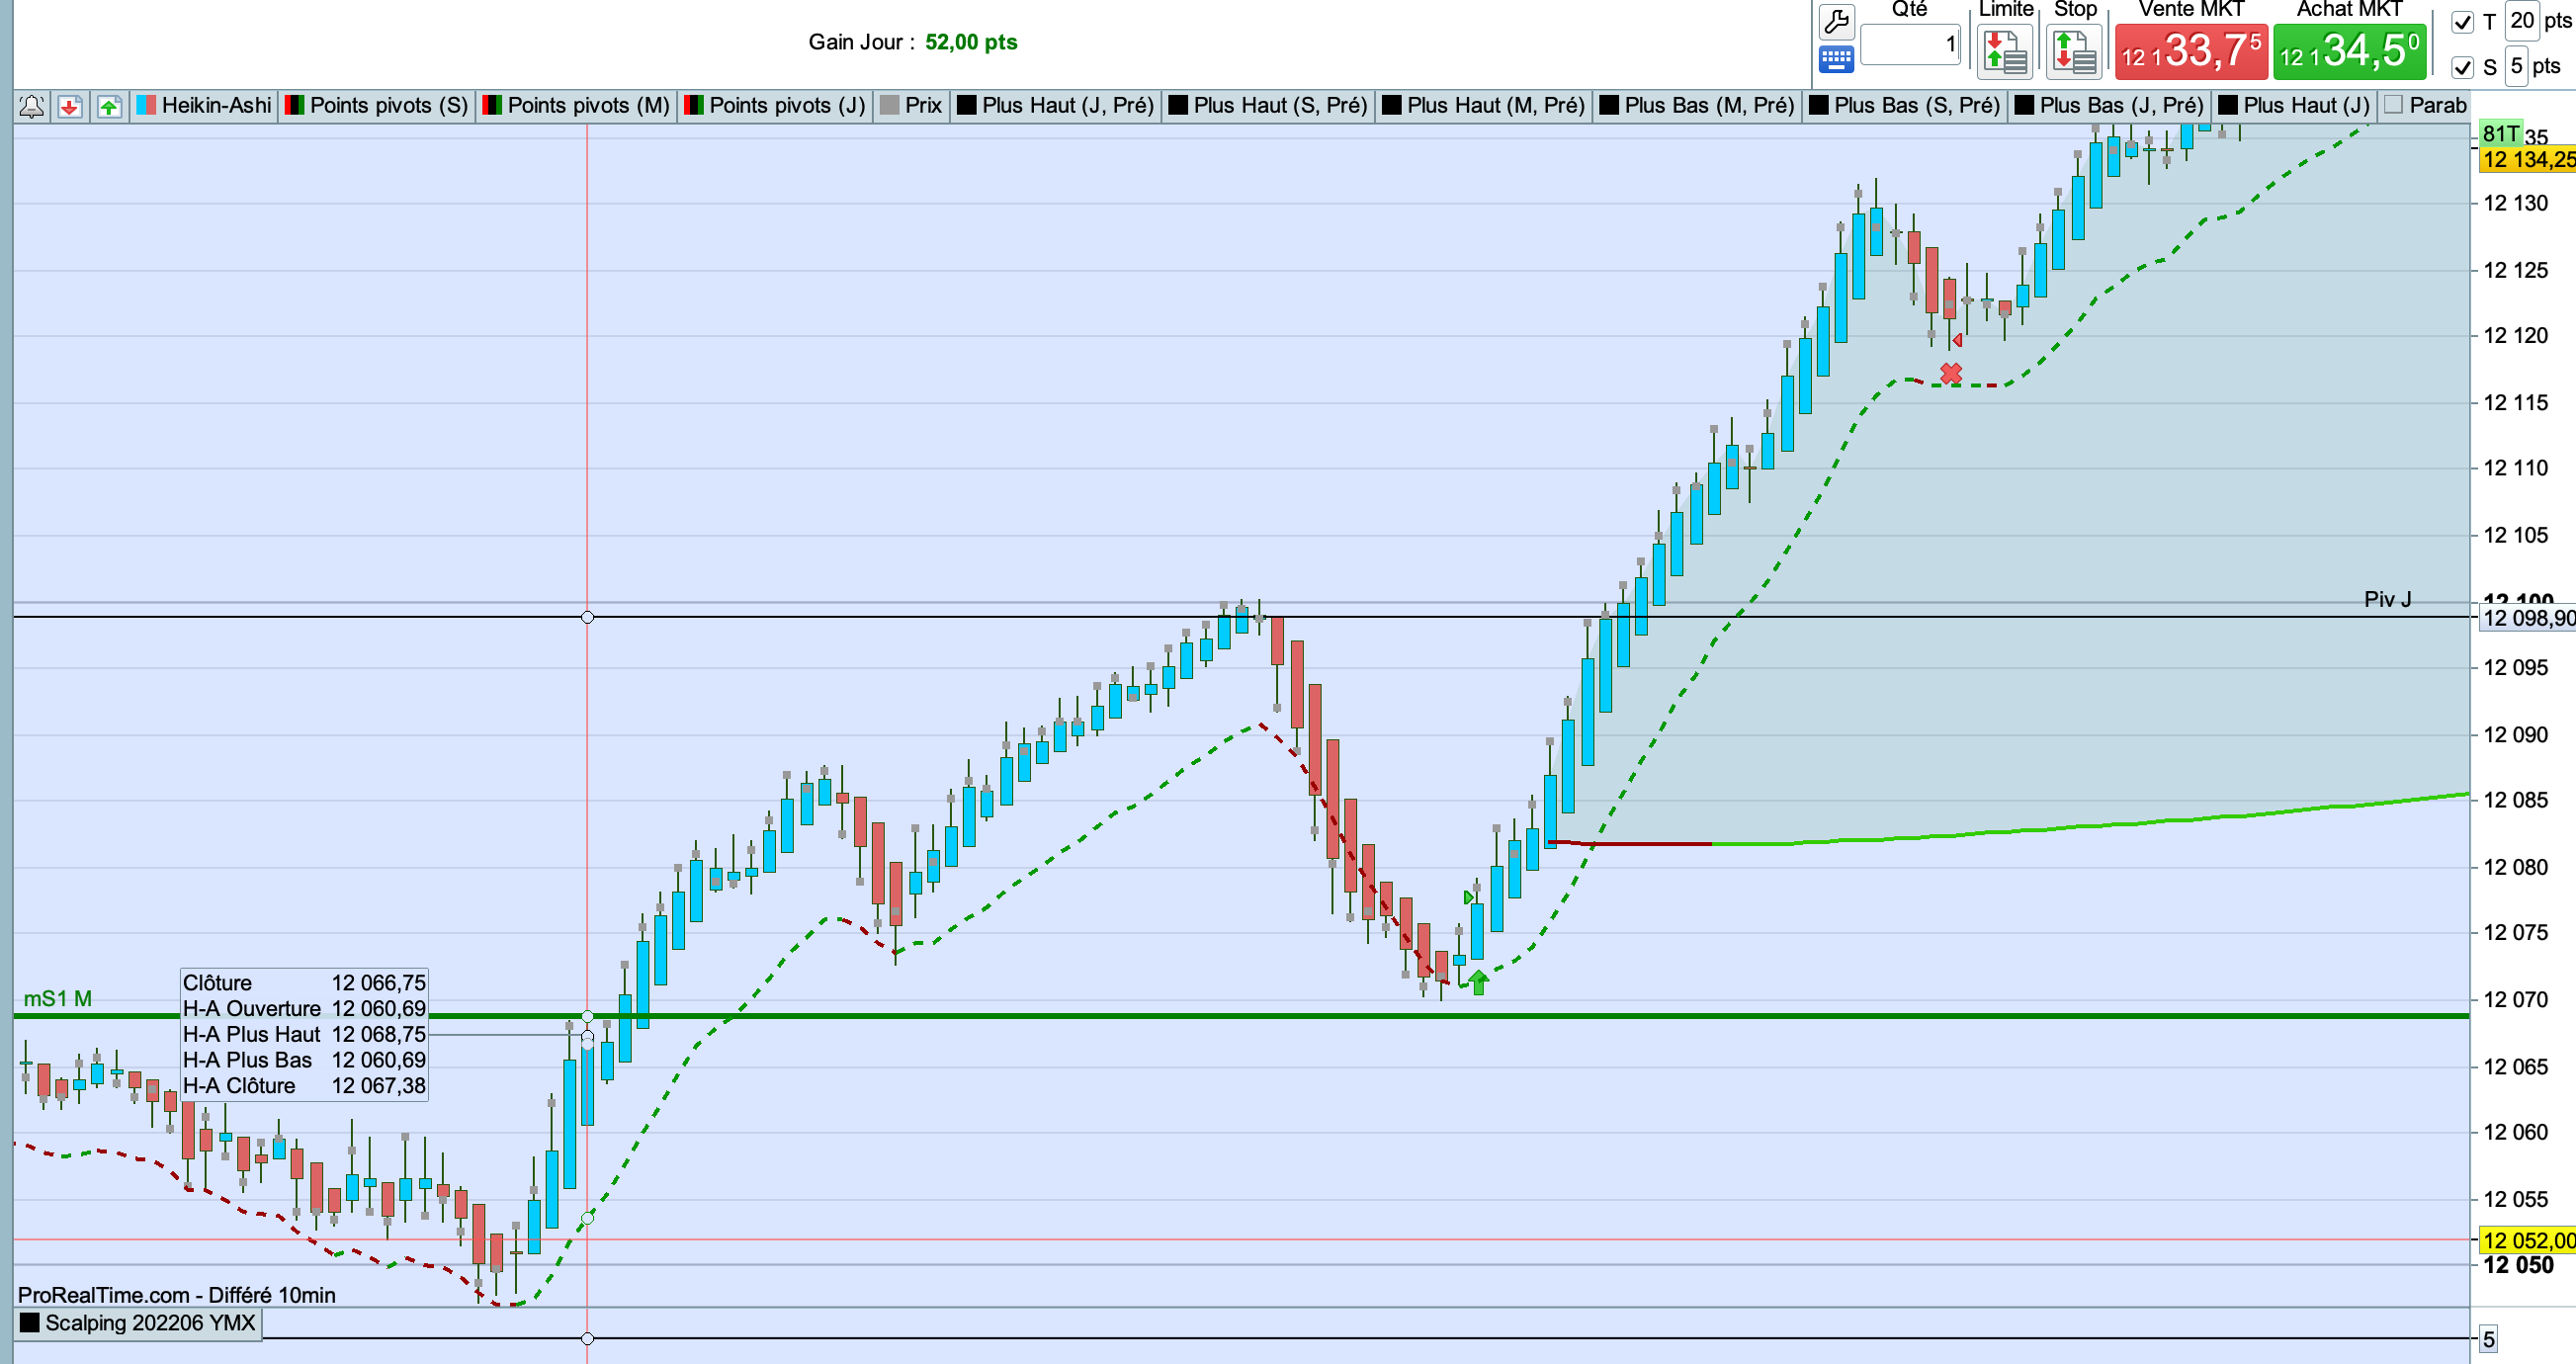
Task: Click the Stop order icon
Action: point(2073,52)
